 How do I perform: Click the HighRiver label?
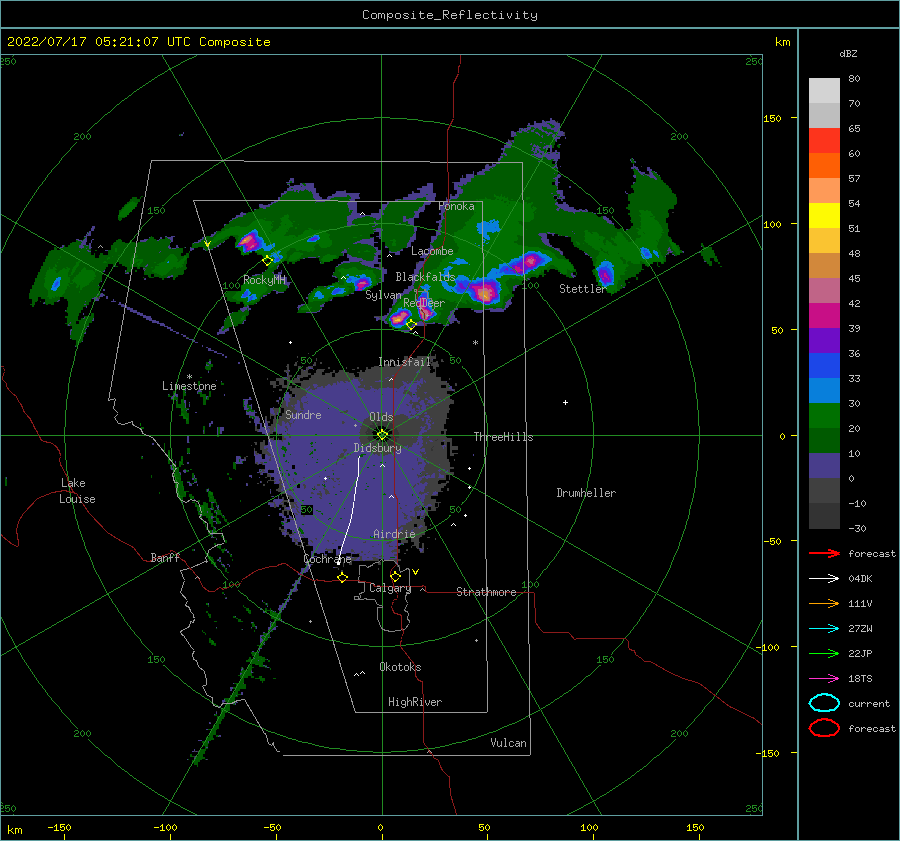415,702
